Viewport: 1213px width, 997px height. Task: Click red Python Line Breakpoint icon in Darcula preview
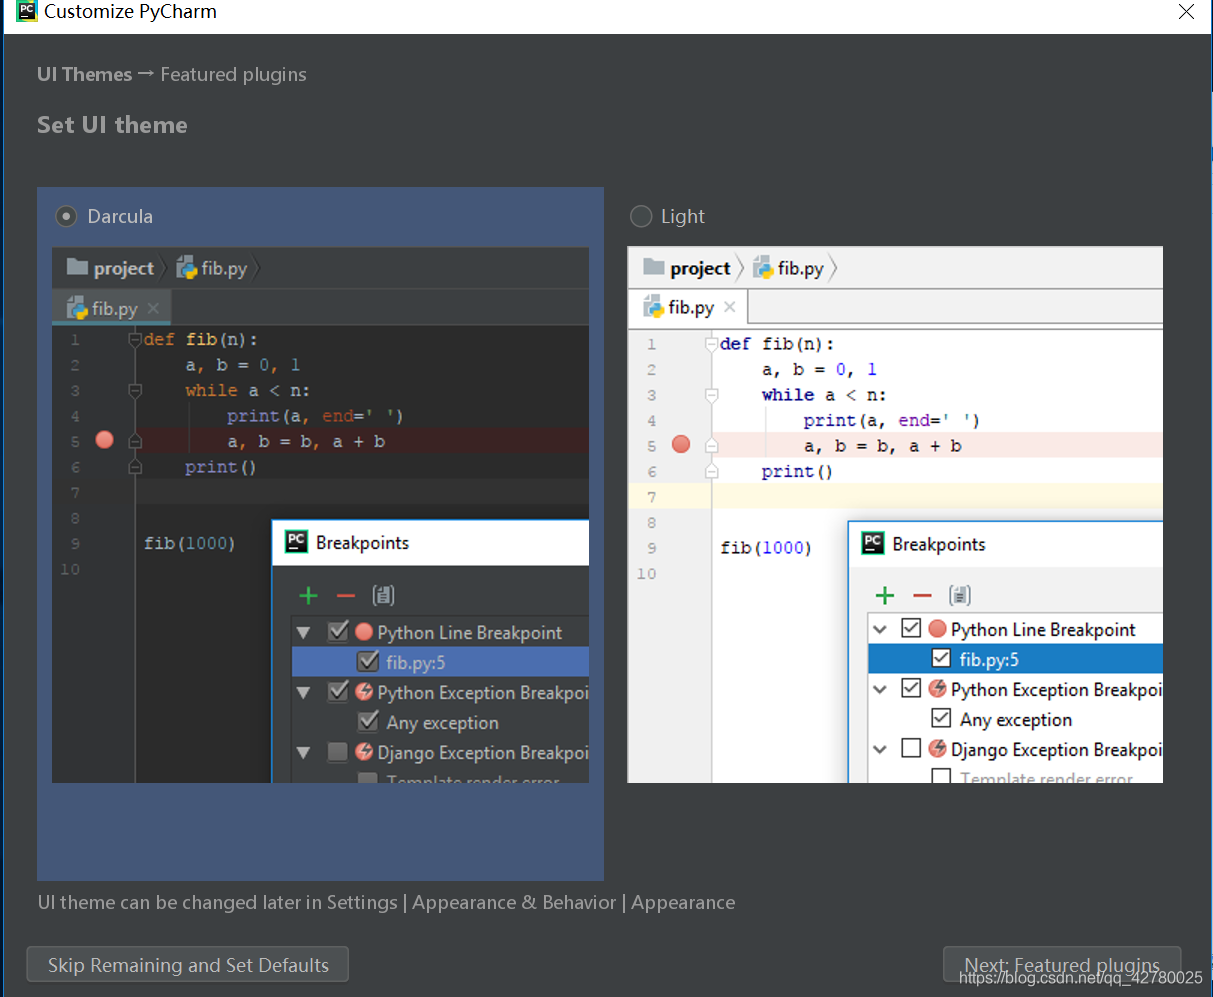coord(364,632)
